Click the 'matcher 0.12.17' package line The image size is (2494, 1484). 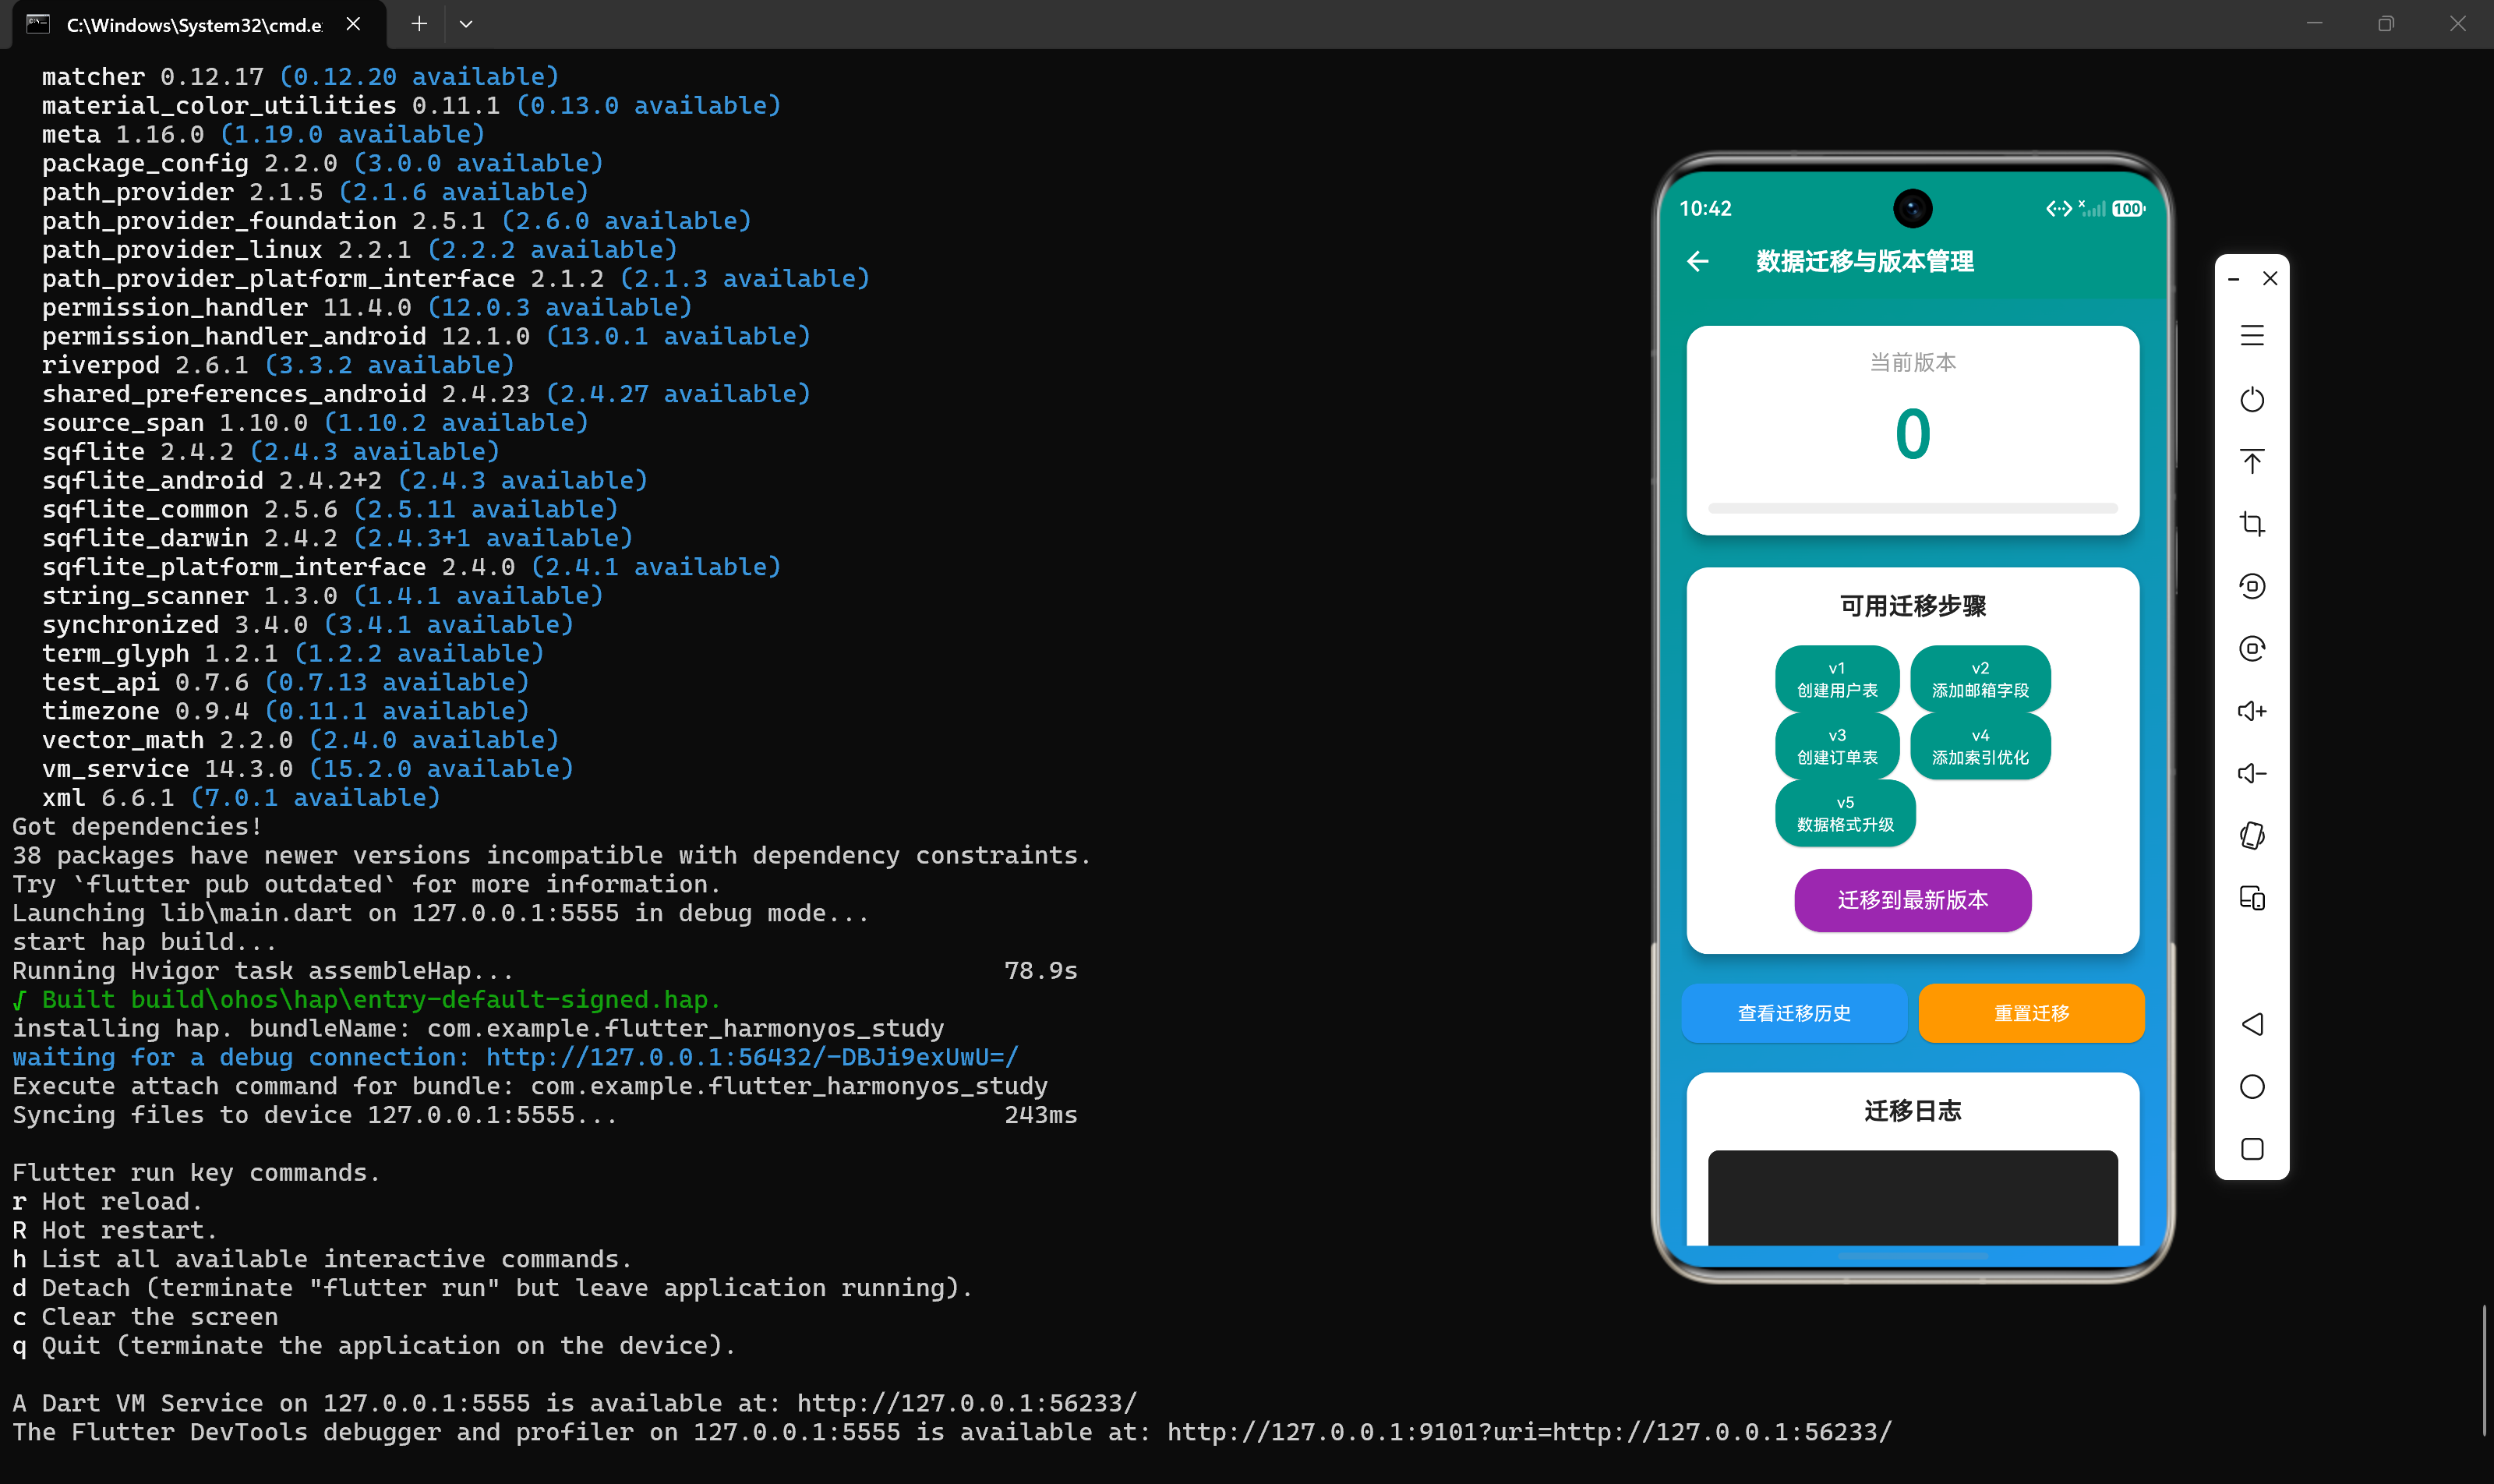tap(300, 76)
